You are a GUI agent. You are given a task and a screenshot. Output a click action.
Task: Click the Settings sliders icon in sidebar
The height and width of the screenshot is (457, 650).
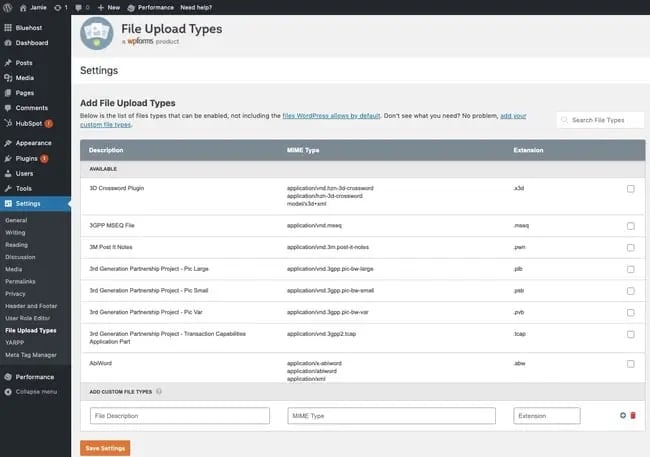8,204
